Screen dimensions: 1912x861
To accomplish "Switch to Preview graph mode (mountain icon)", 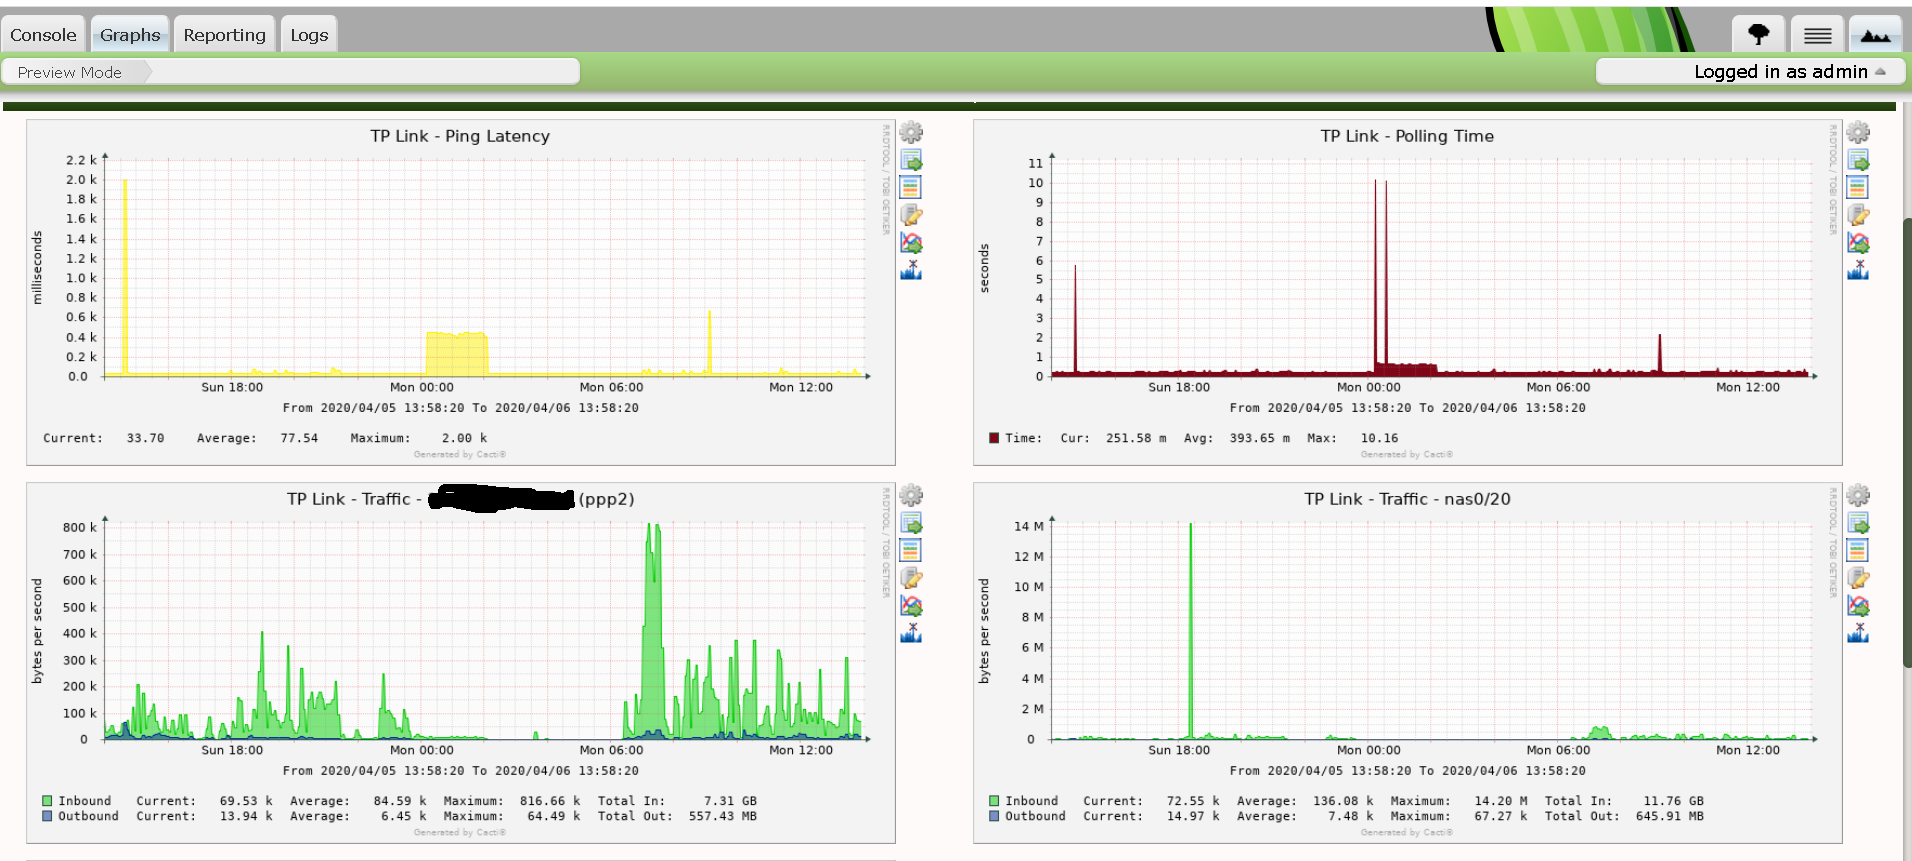I will point(1875,35).
